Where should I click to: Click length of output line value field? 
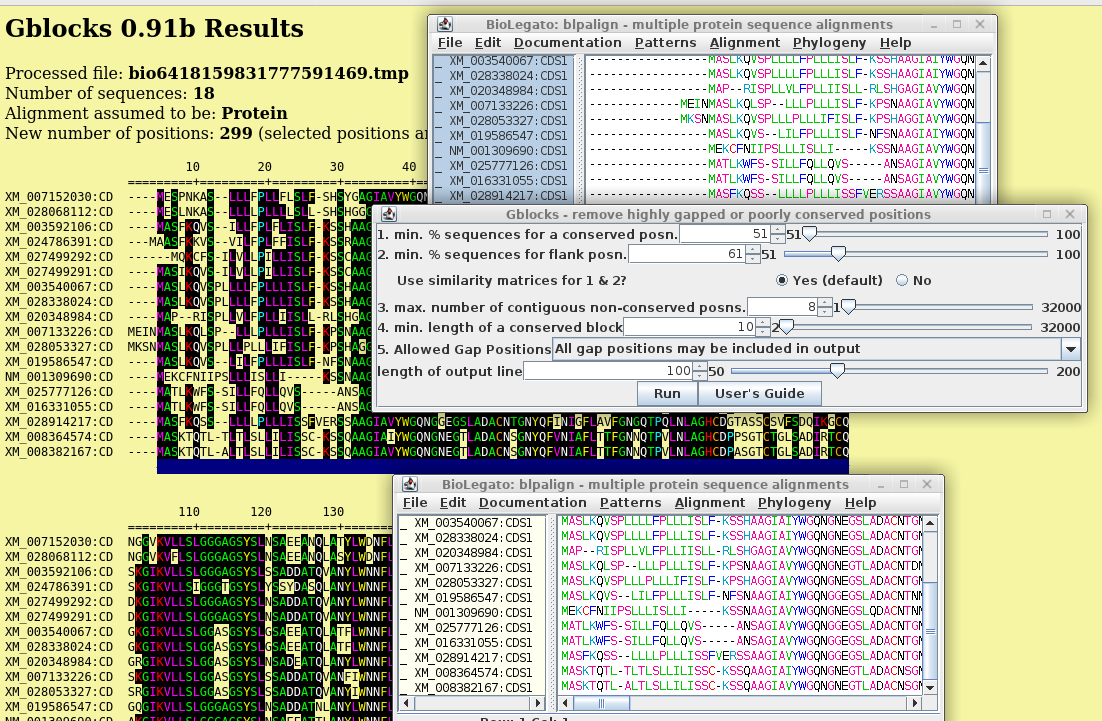pyautogui.click(x=609, y=371)
